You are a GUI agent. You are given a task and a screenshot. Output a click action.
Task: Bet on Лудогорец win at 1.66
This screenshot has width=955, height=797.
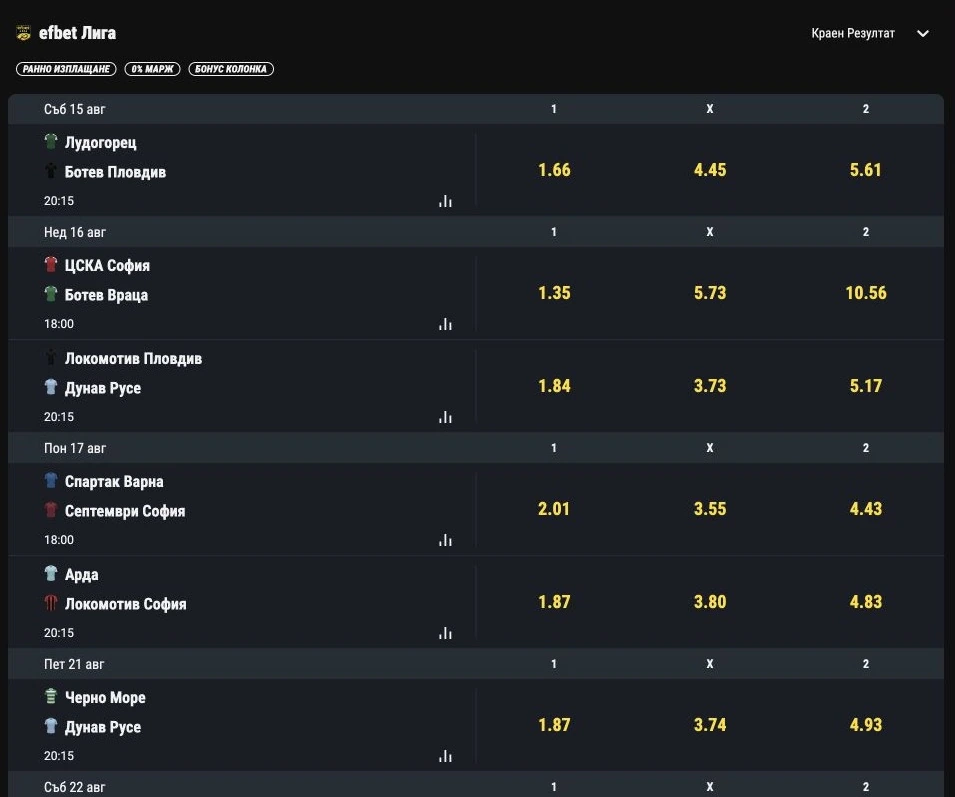pos(554,170)
